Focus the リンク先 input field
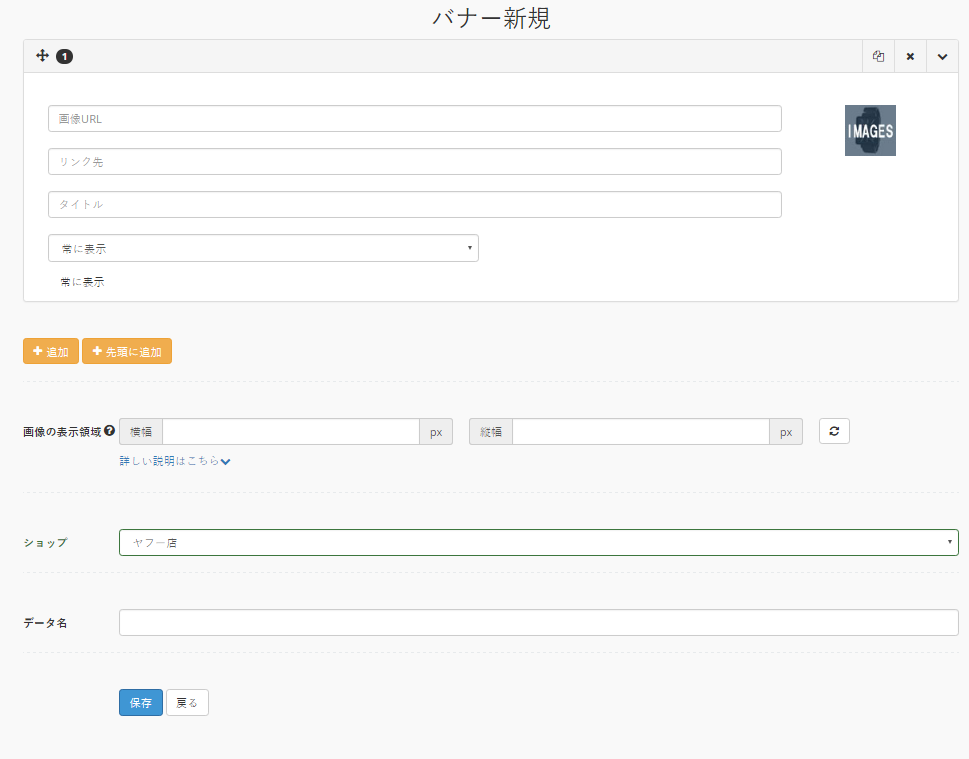The image size is (969, 759). click(414, 161)
